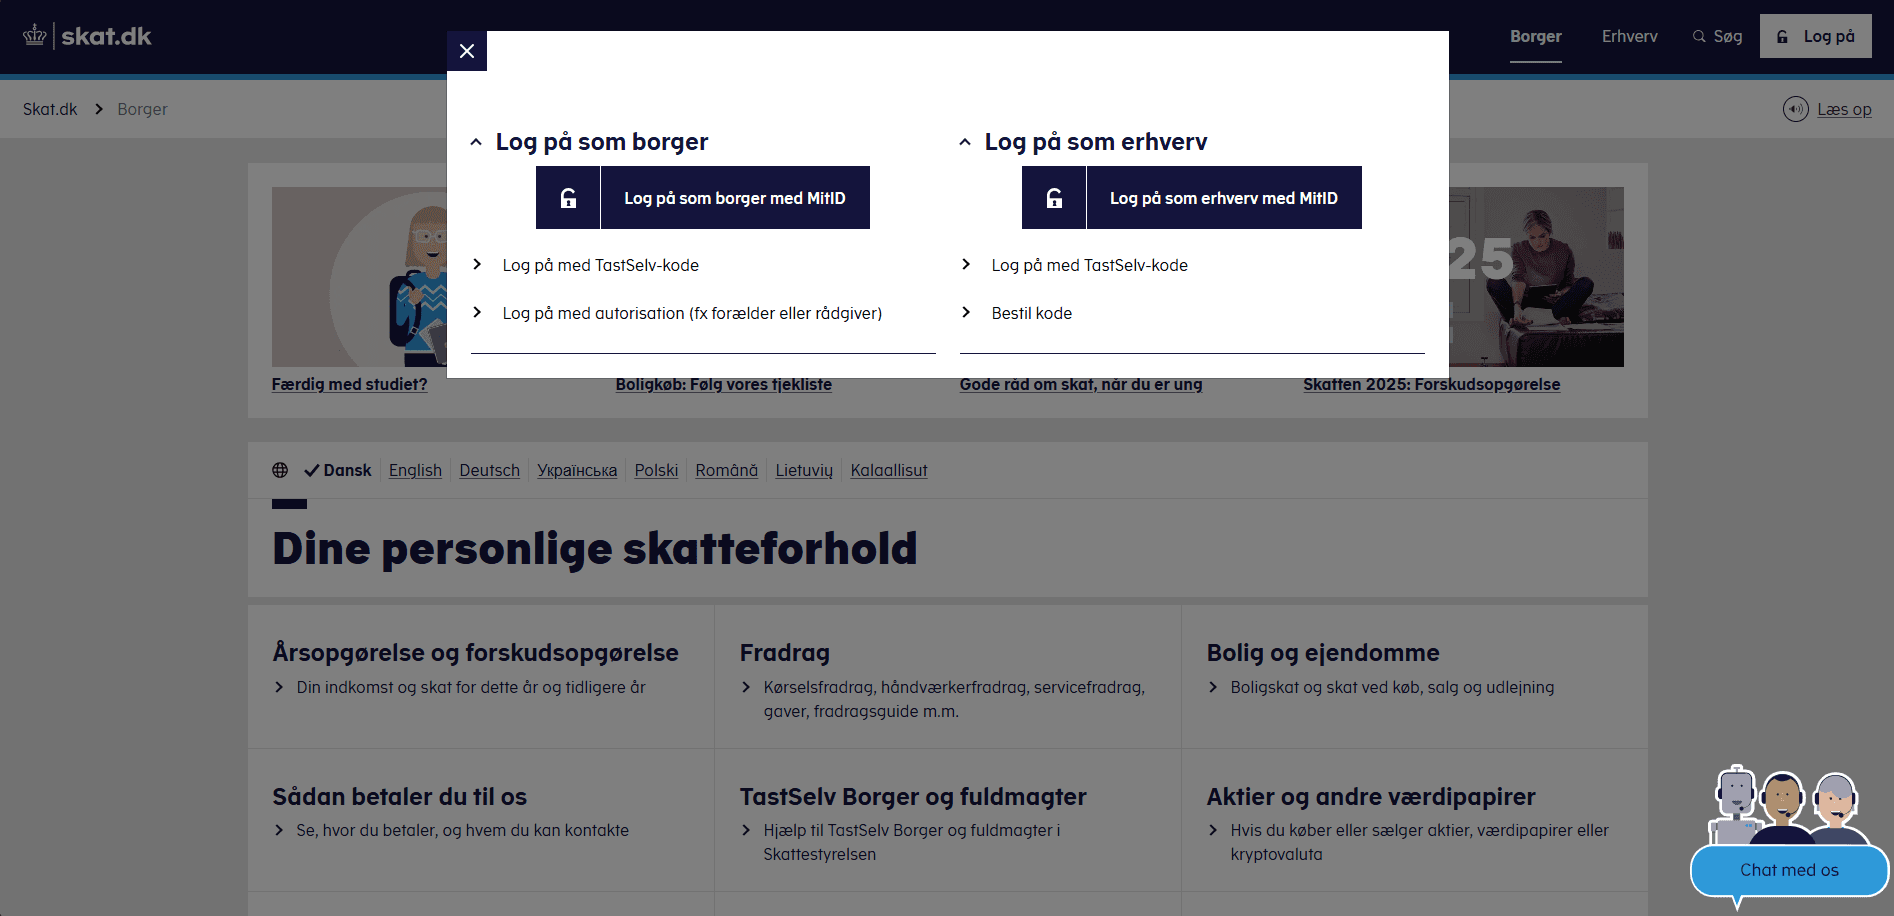Switch language to English

point(415,470)
